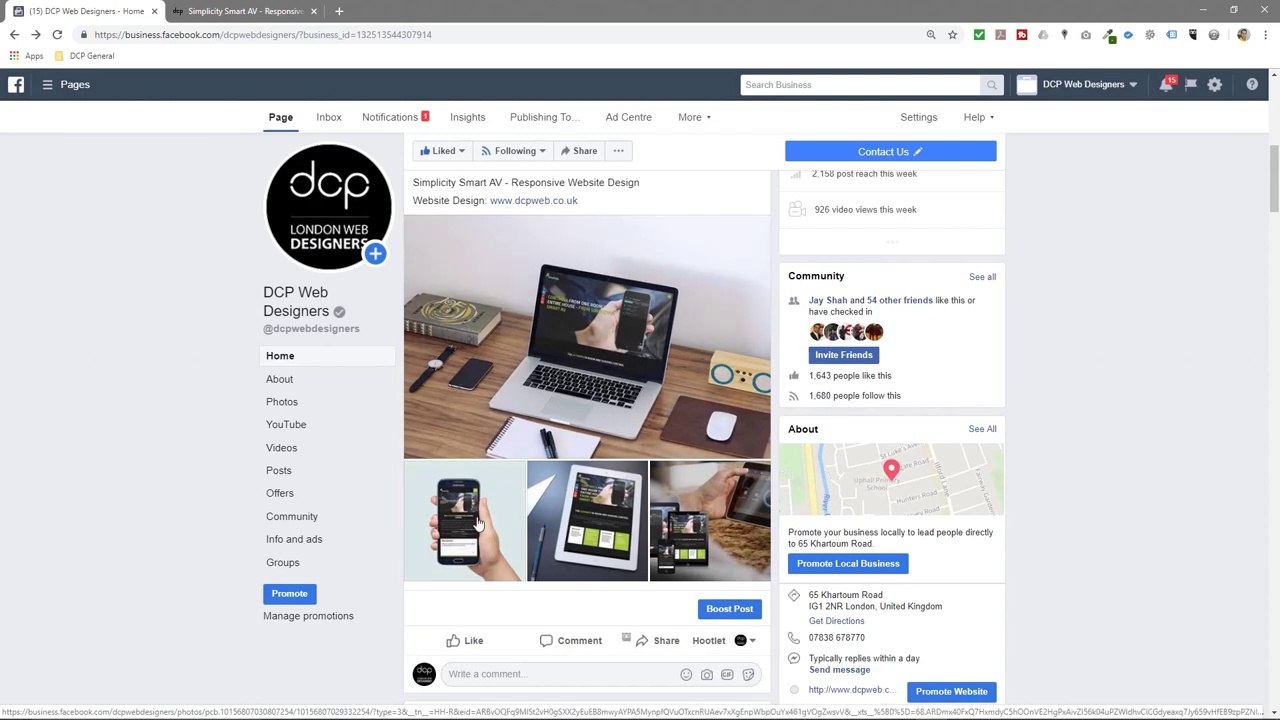Viewport: 1280px width, 720px height.
Task: Switch to the Inbox tab
Action: (x=329, y=118)
